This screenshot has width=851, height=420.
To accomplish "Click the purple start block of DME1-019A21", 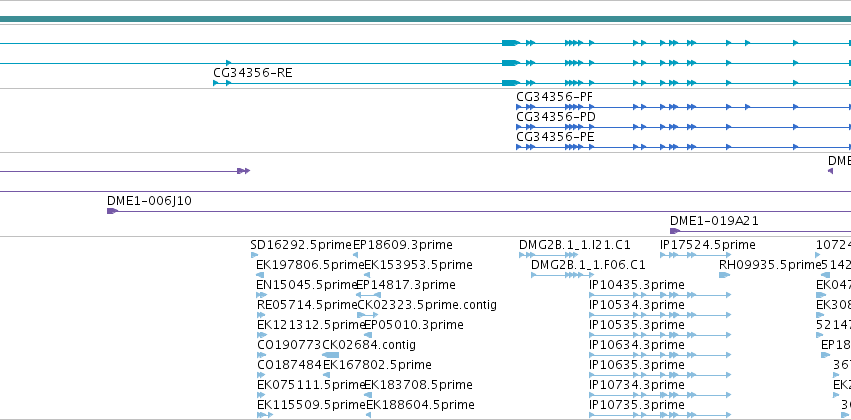I will 675,231.
